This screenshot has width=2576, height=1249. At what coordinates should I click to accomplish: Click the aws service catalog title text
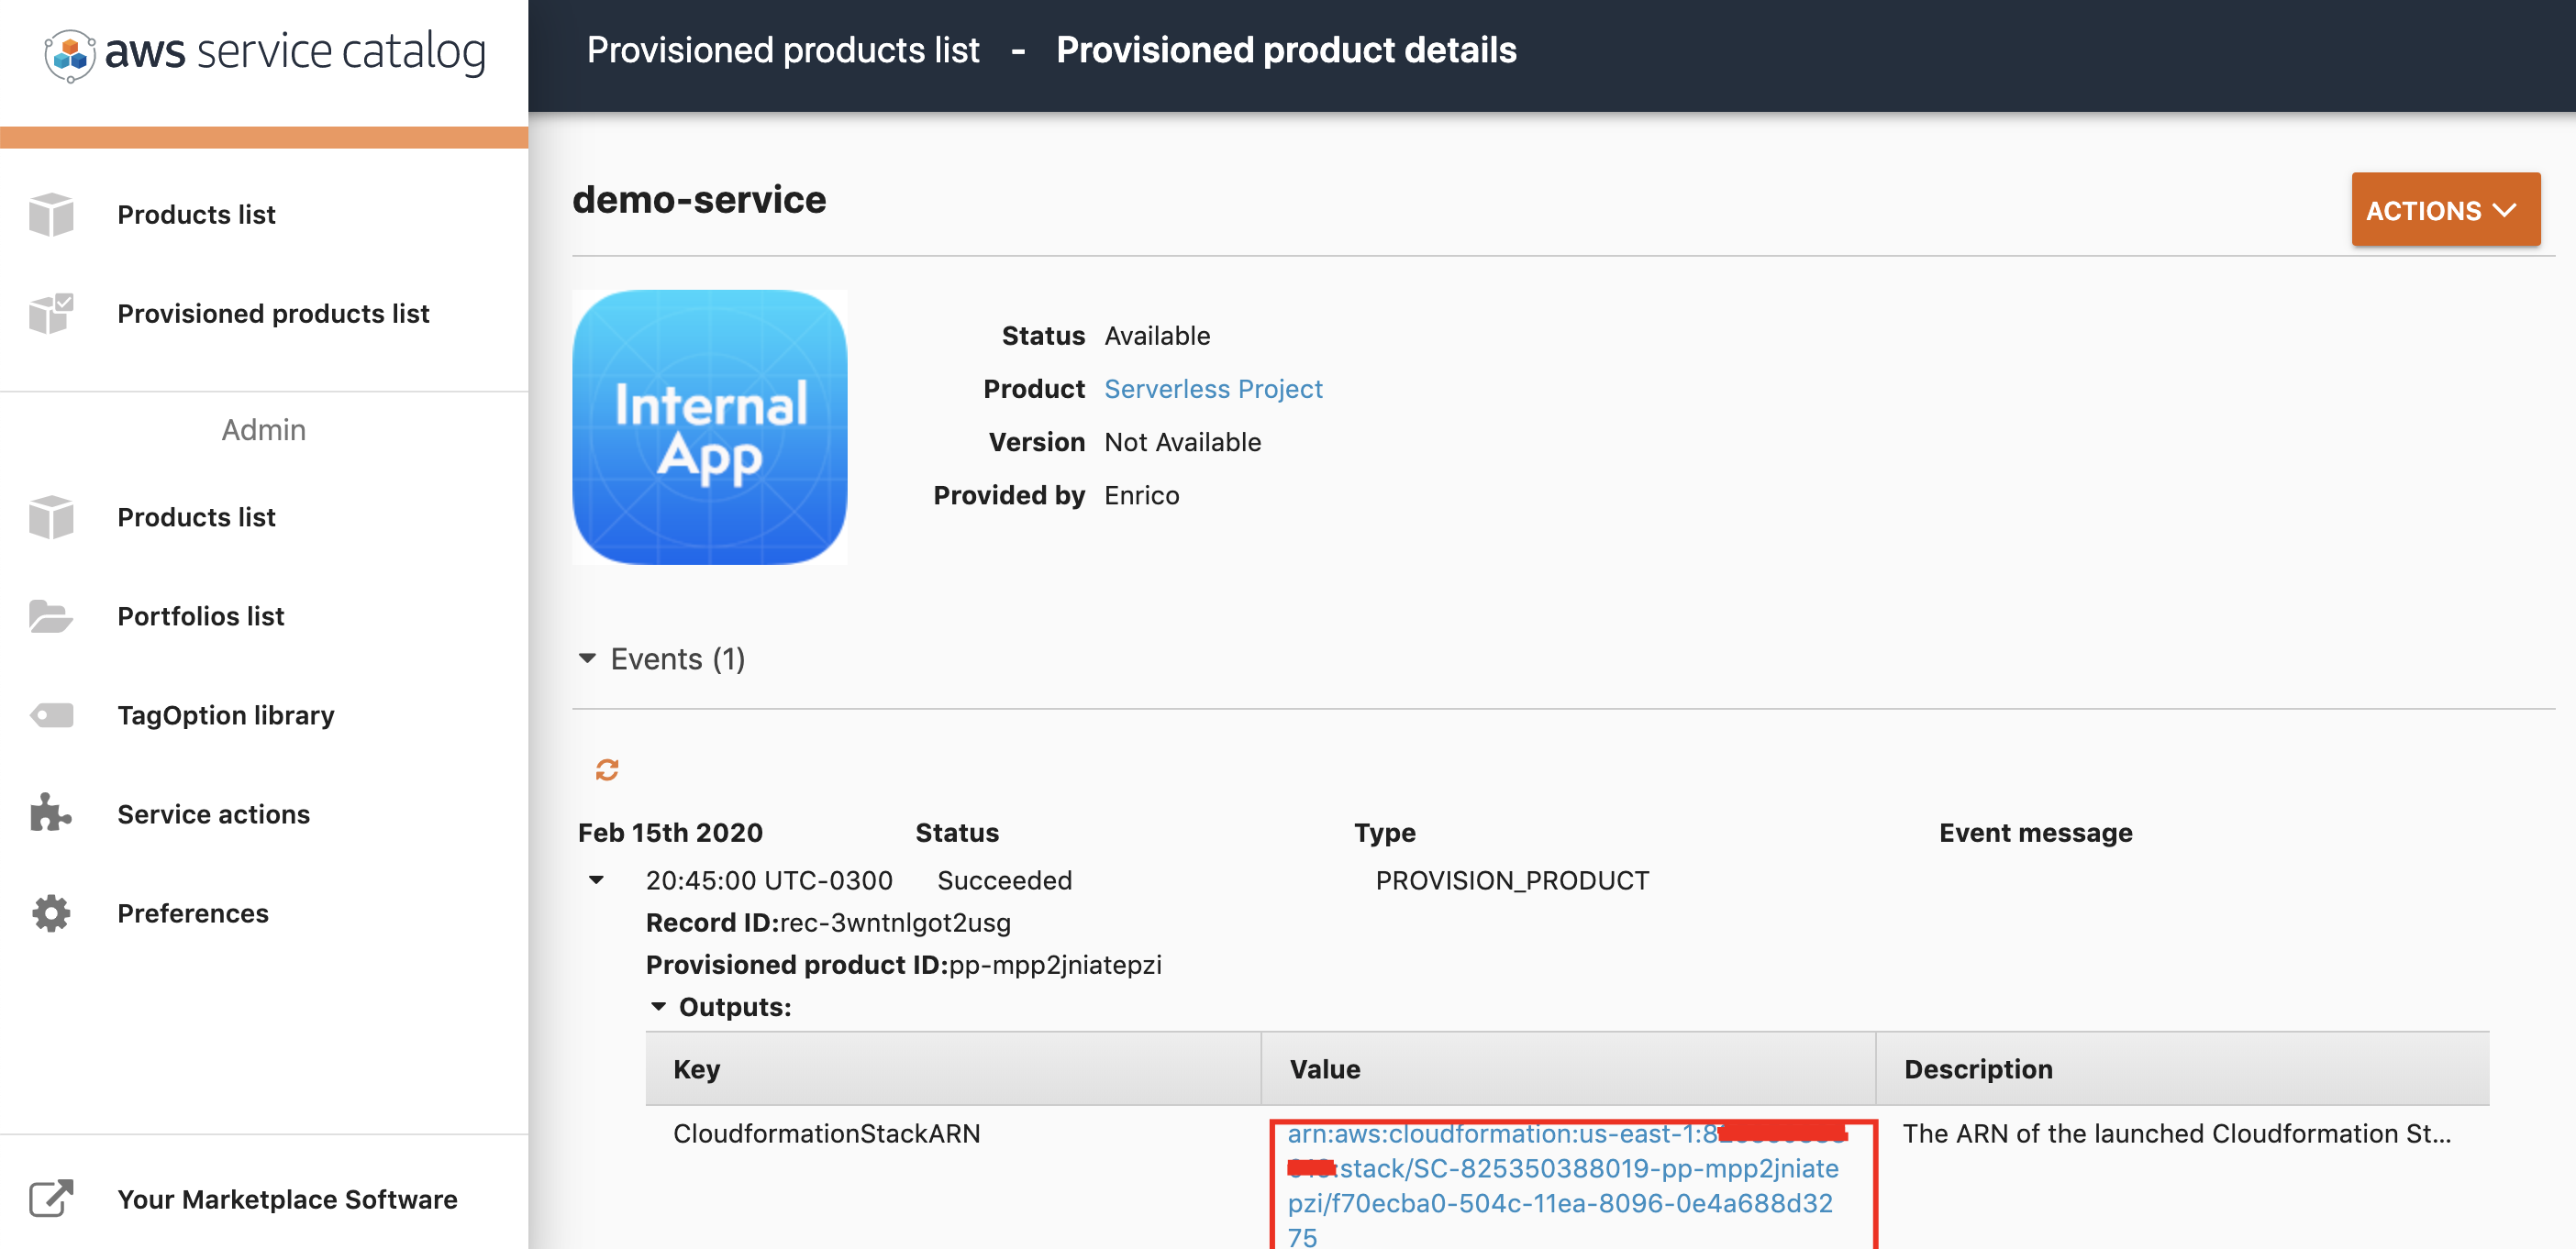295,51
